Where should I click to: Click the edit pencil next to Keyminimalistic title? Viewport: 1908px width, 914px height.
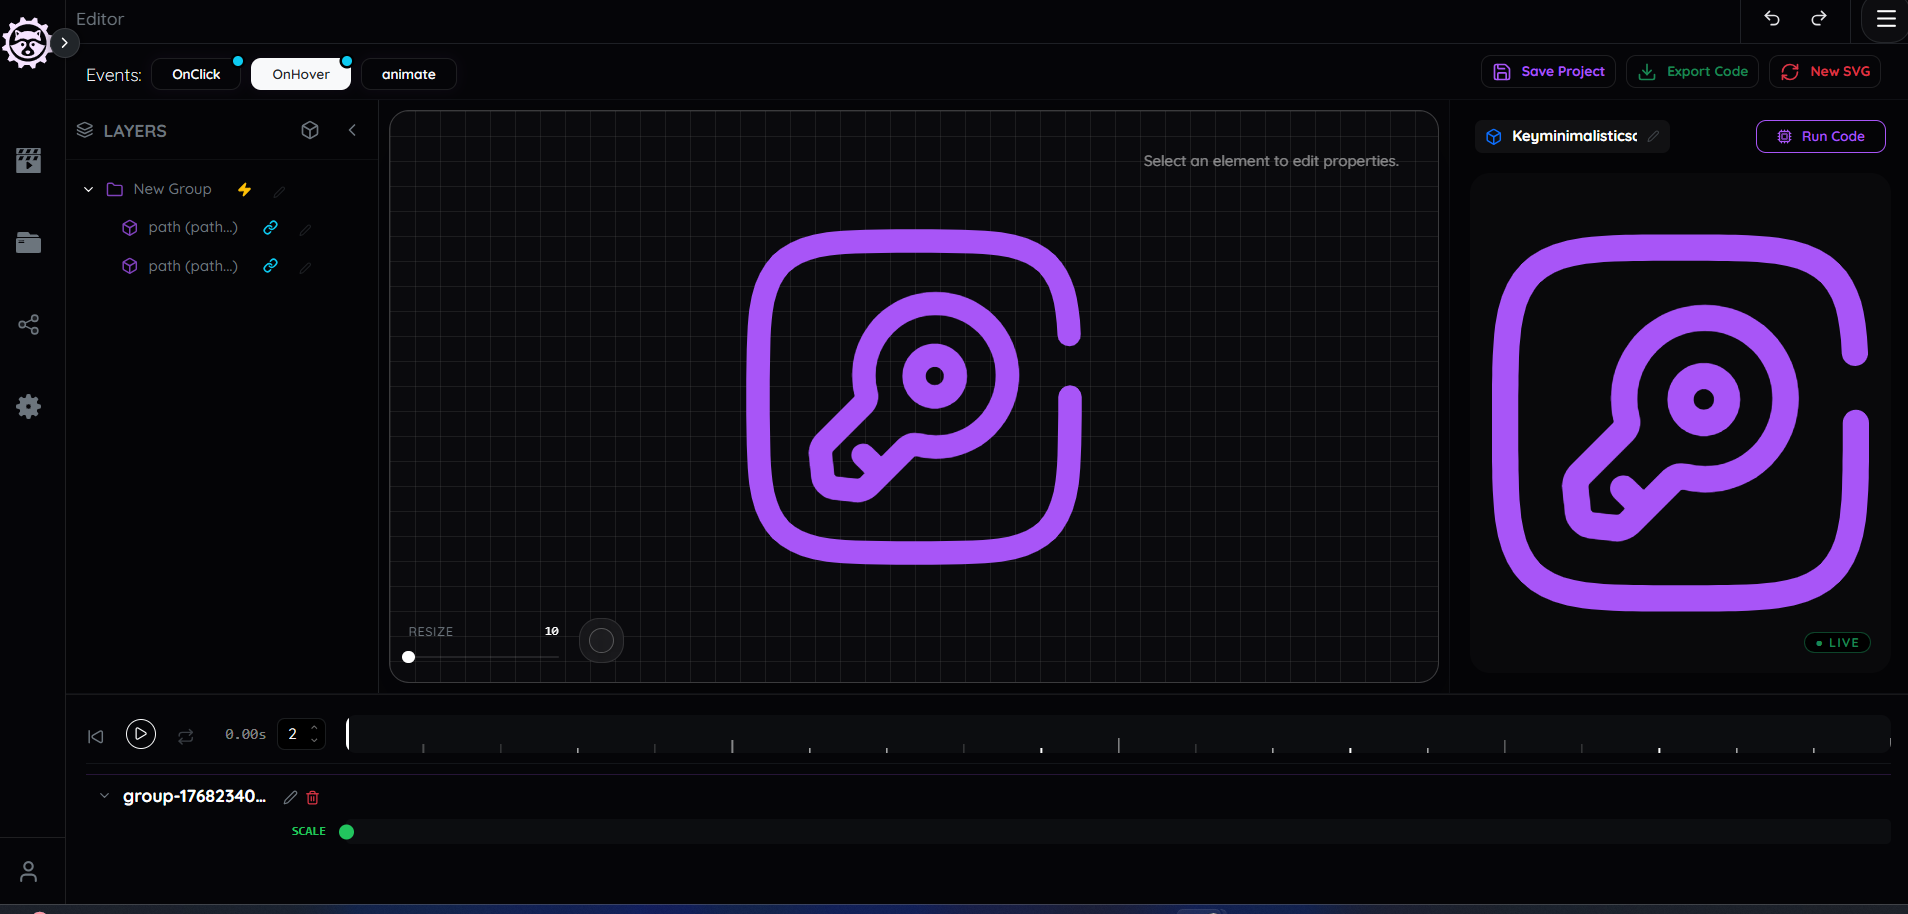click(1654, 136)
